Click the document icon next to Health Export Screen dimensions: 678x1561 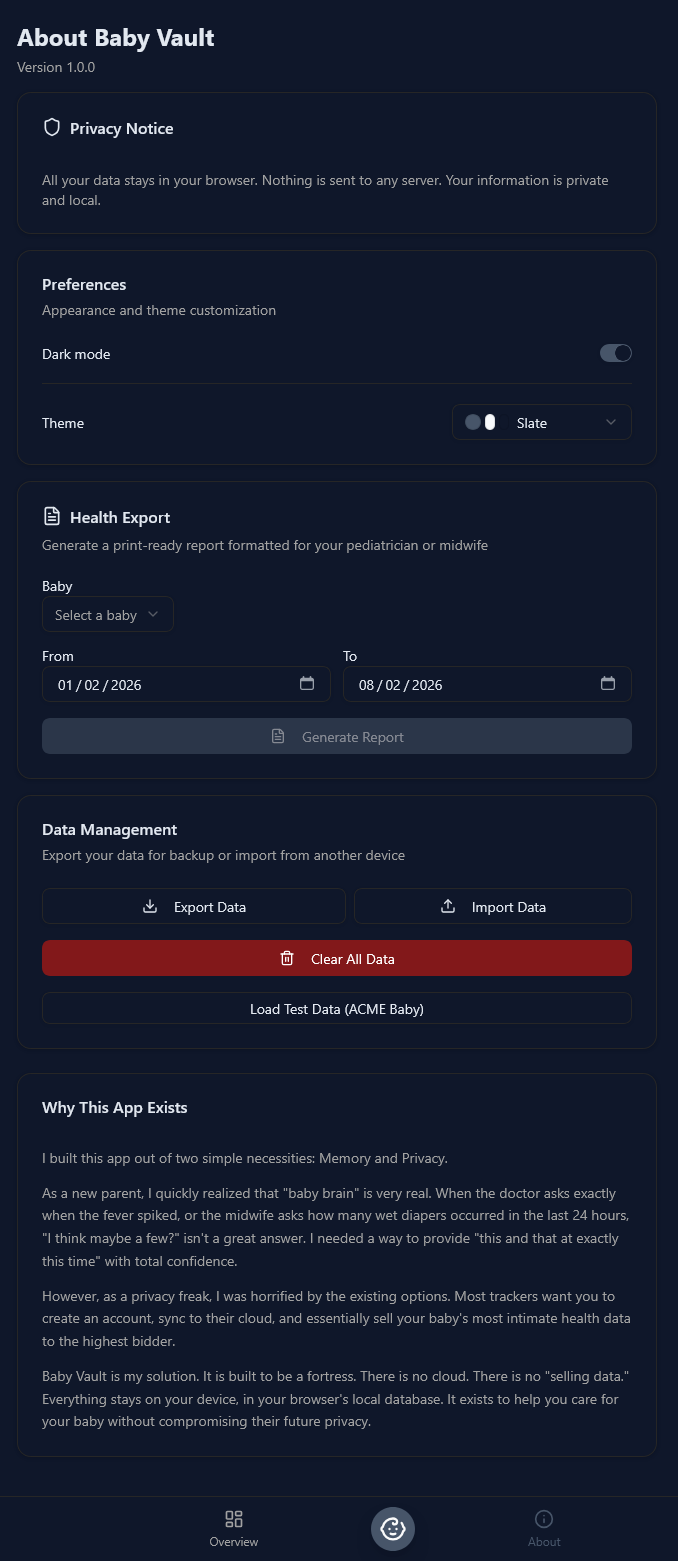pyautogui.click(x=51, y=516)
